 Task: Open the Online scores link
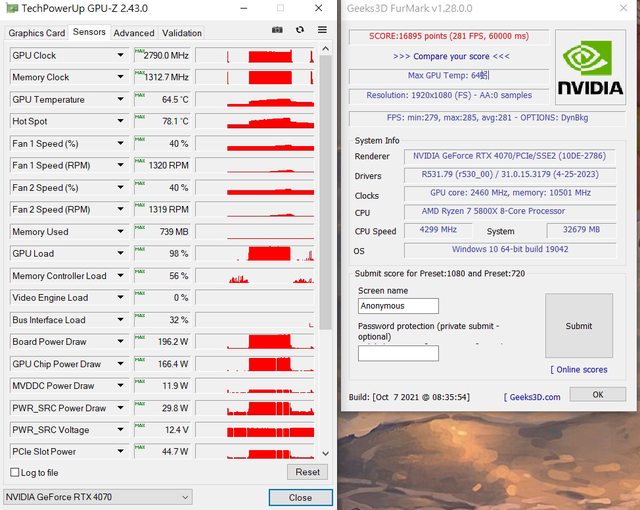tap(579, 369)
